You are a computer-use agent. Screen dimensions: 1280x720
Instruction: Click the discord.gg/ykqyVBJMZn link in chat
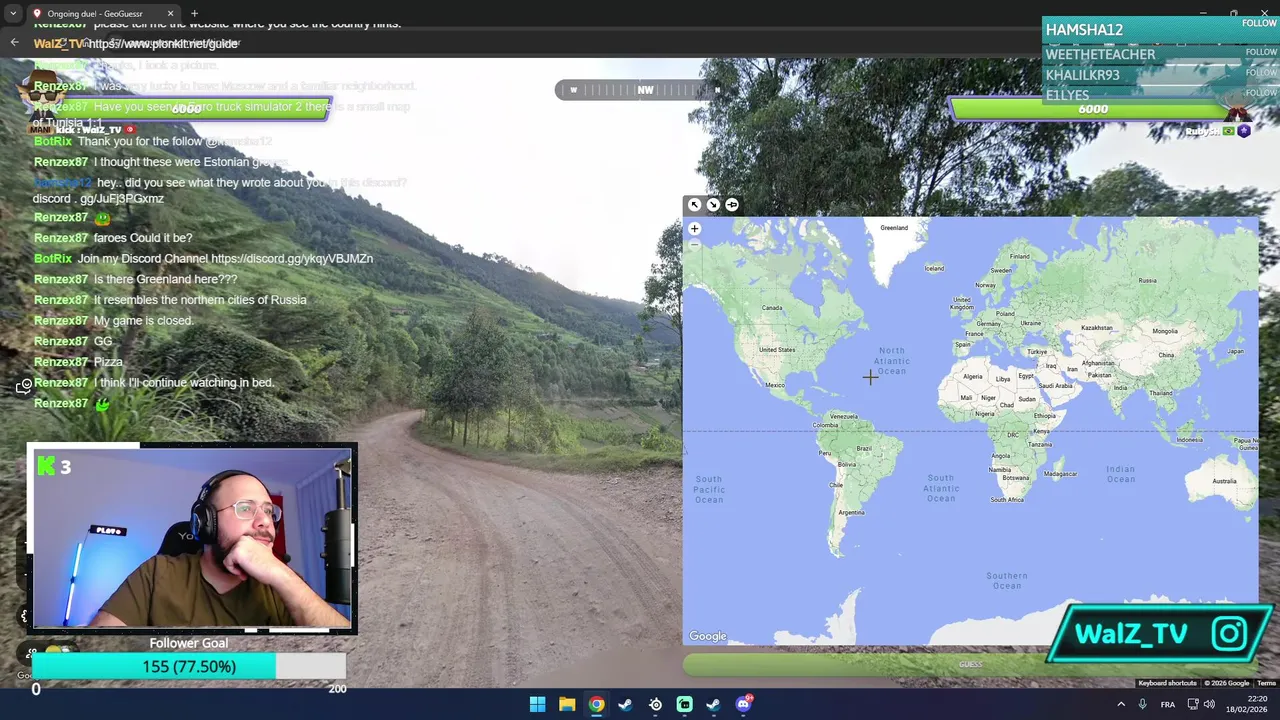(292, 258)
